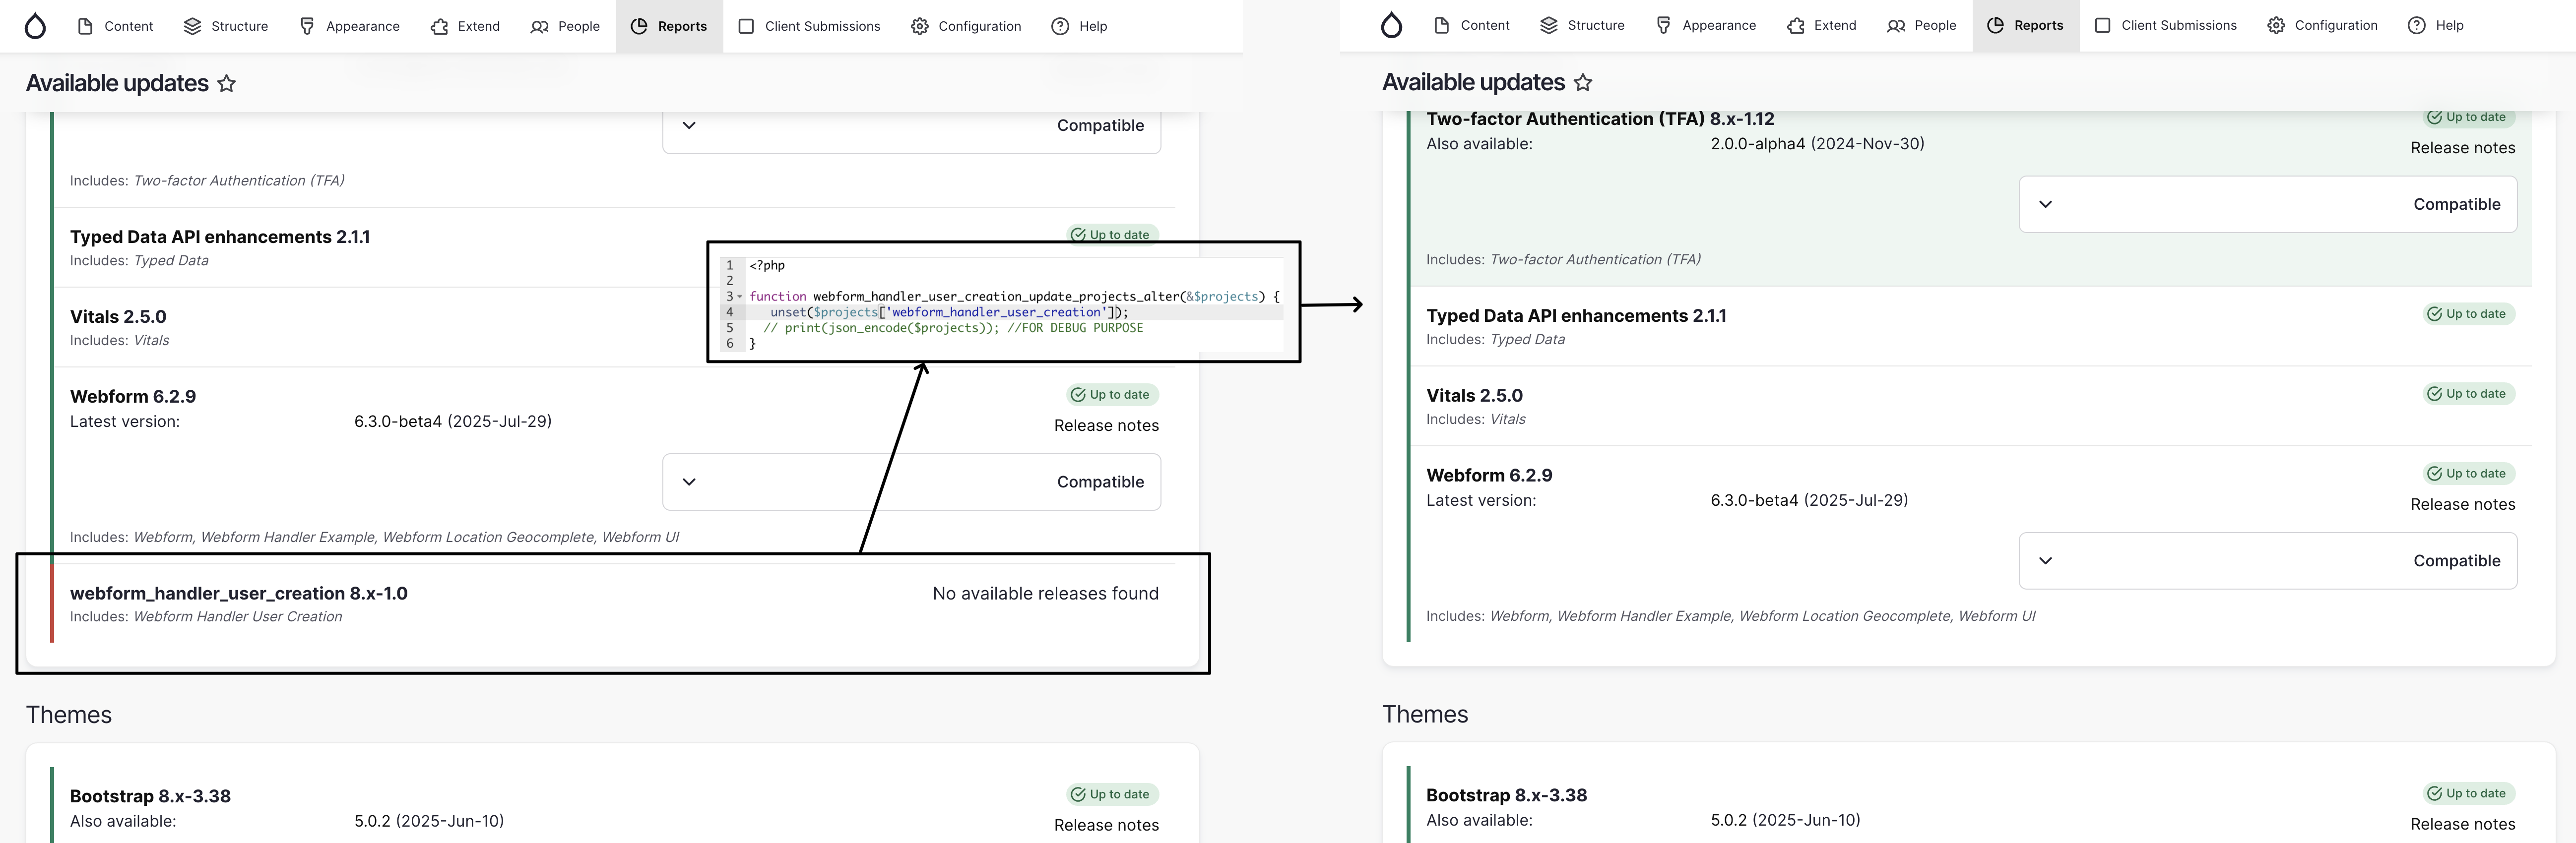Open Structure in the left admin toolbar
The width and height of the screenshot is (2576, 843).
click(x=226, y=26)
